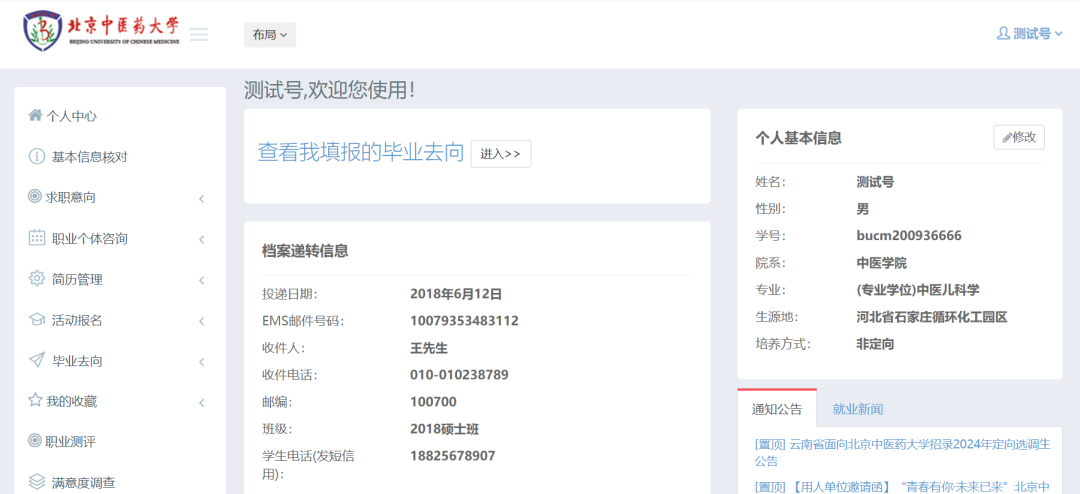Expand the 职业个体咨询 chevron arrow
This screenshot has width=1080, height=494.
click(x=201, y=239)
